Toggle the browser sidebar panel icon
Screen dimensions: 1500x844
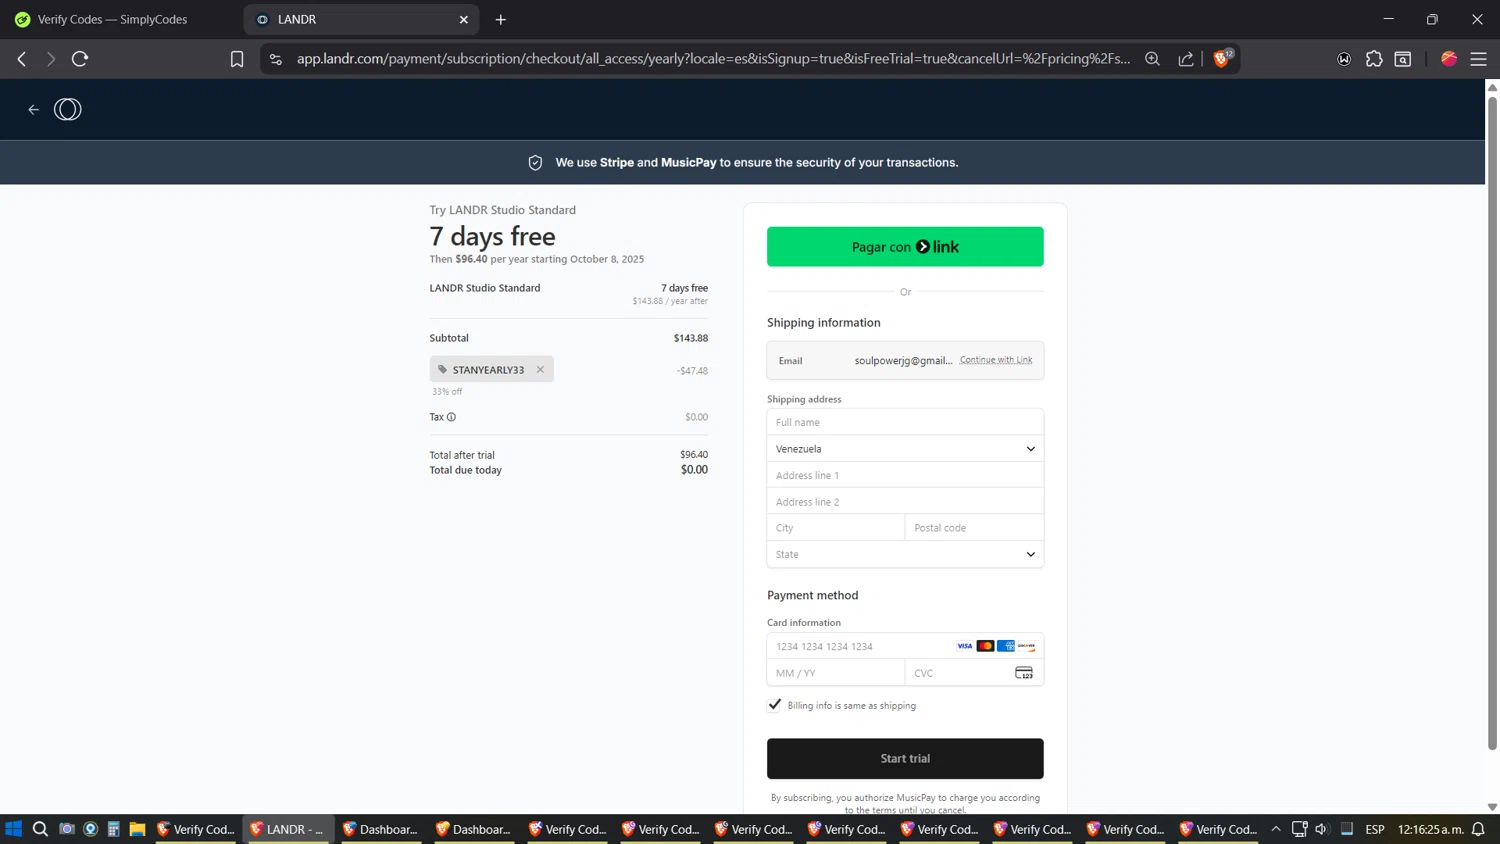[1403, 59]
